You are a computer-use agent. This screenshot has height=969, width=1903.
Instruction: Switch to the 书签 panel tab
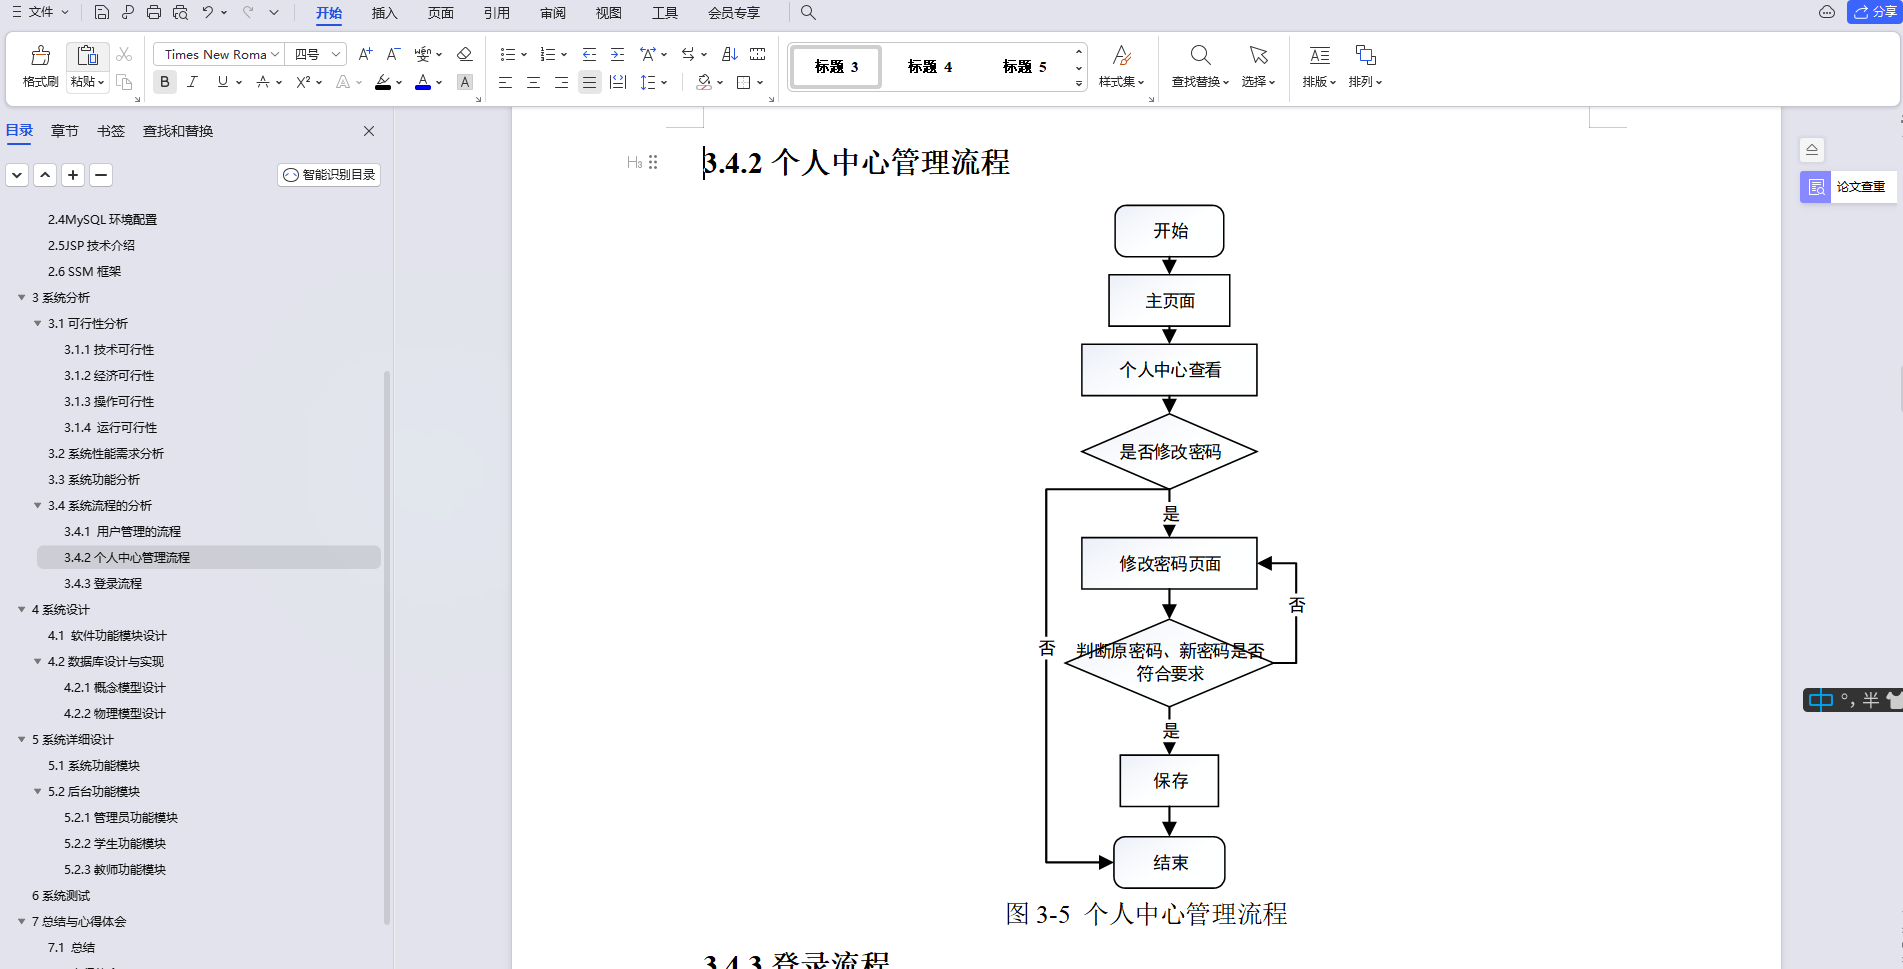(110, 131)
